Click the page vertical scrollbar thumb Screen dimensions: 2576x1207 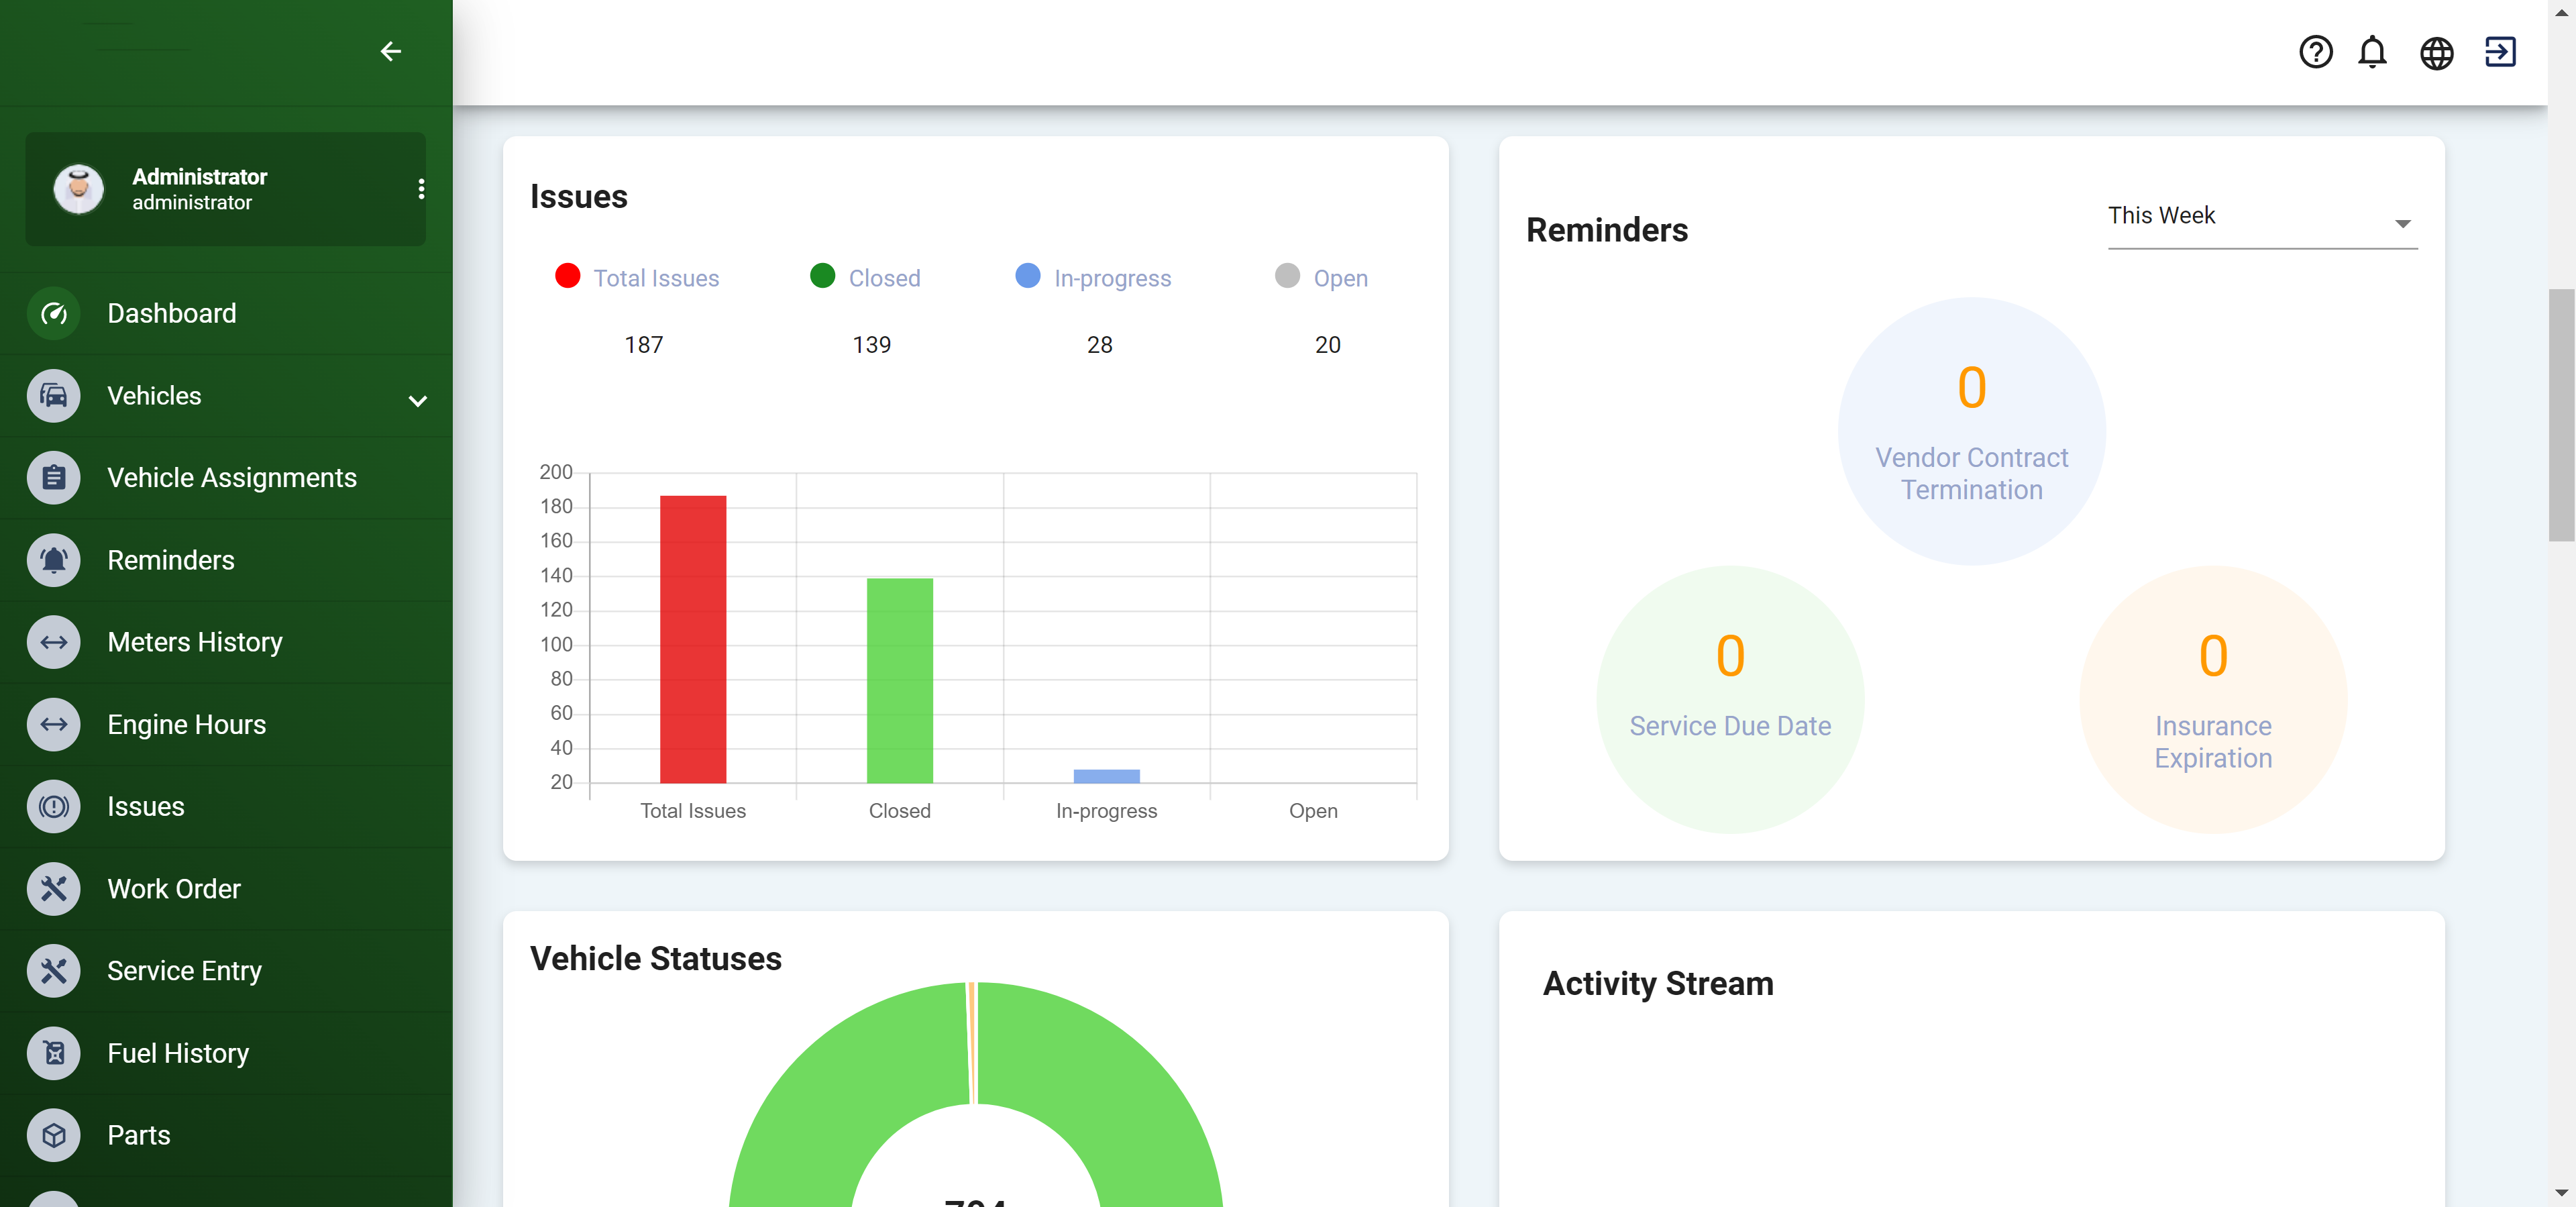pos(2561,415)
